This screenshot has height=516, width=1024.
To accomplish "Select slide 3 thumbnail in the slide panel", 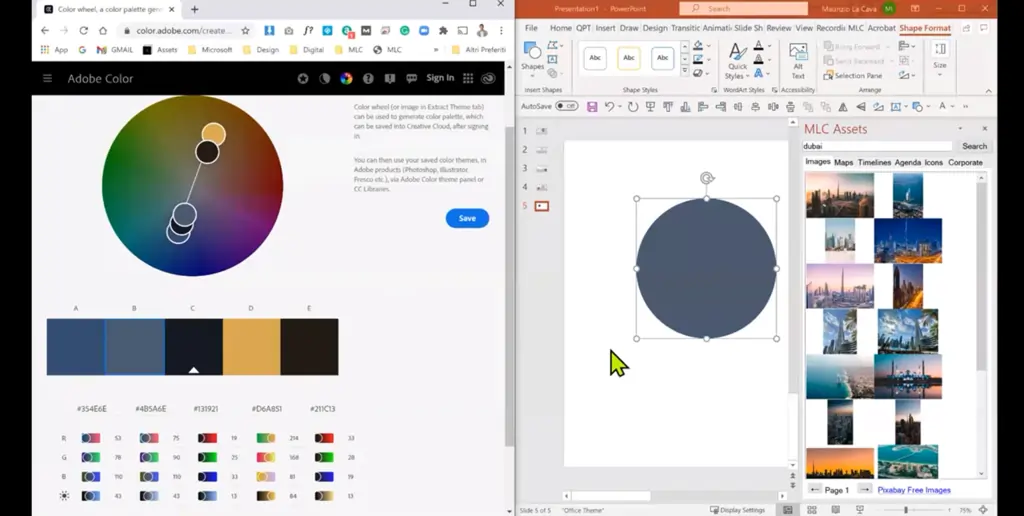I will click(541, 169).
